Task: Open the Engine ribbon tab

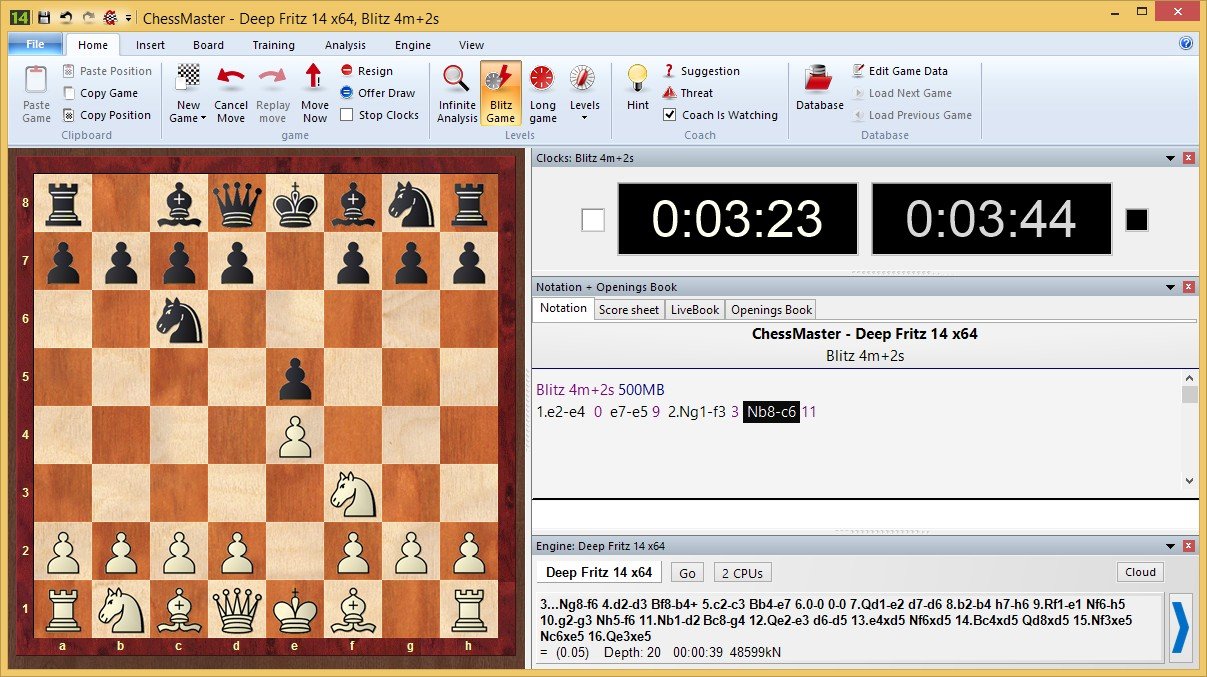Action: pyautogui.click(x=412, y=45)
